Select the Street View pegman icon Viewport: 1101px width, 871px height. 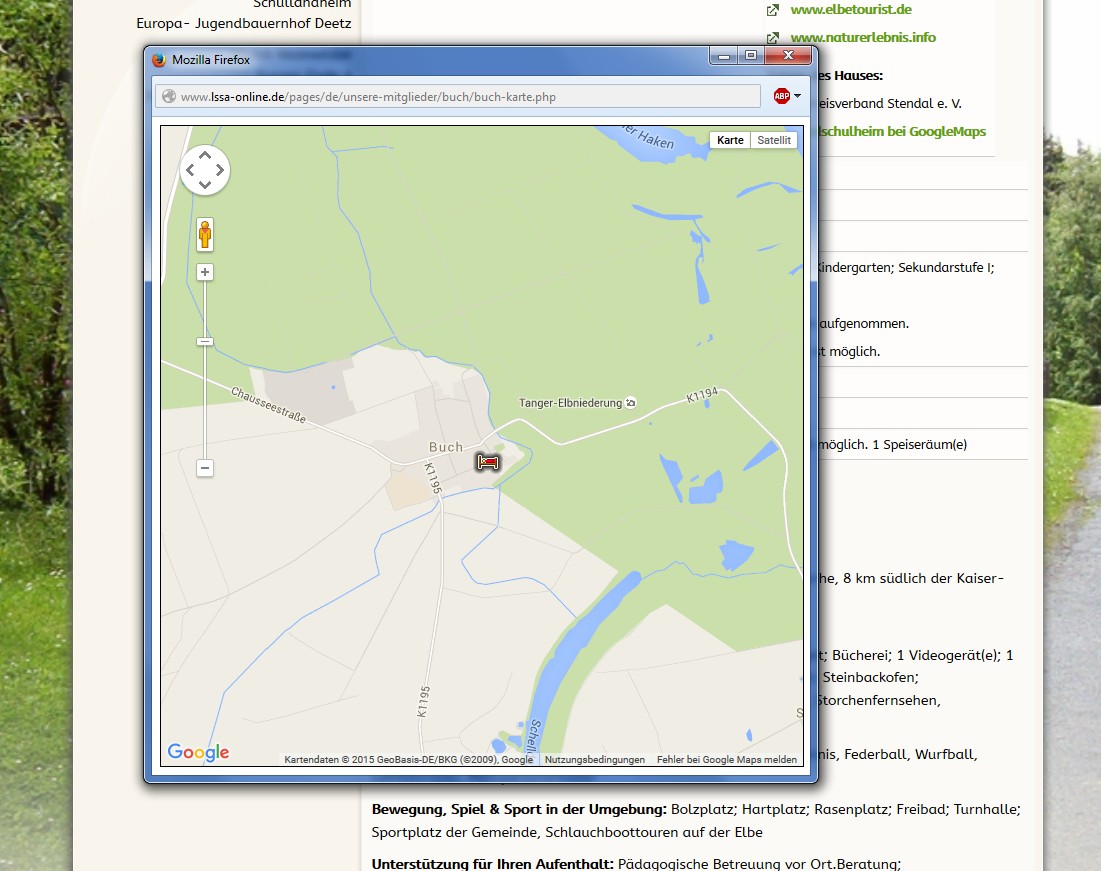point(204,235)
